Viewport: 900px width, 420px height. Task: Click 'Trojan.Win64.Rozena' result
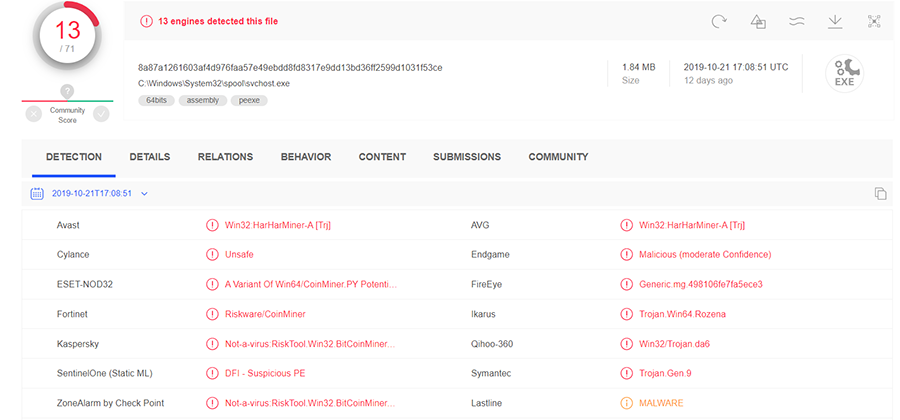coord(682,314)
